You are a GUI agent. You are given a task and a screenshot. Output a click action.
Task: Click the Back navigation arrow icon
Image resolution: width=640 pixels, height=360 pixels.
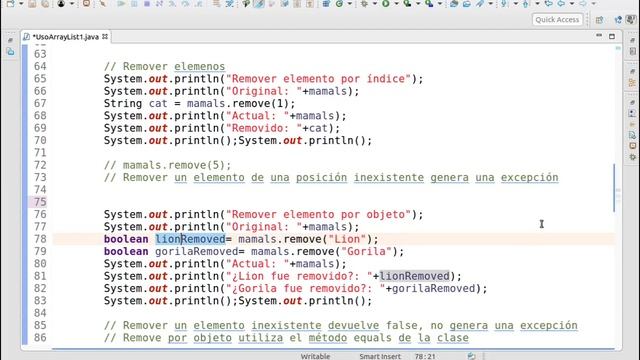pos(561,4)
